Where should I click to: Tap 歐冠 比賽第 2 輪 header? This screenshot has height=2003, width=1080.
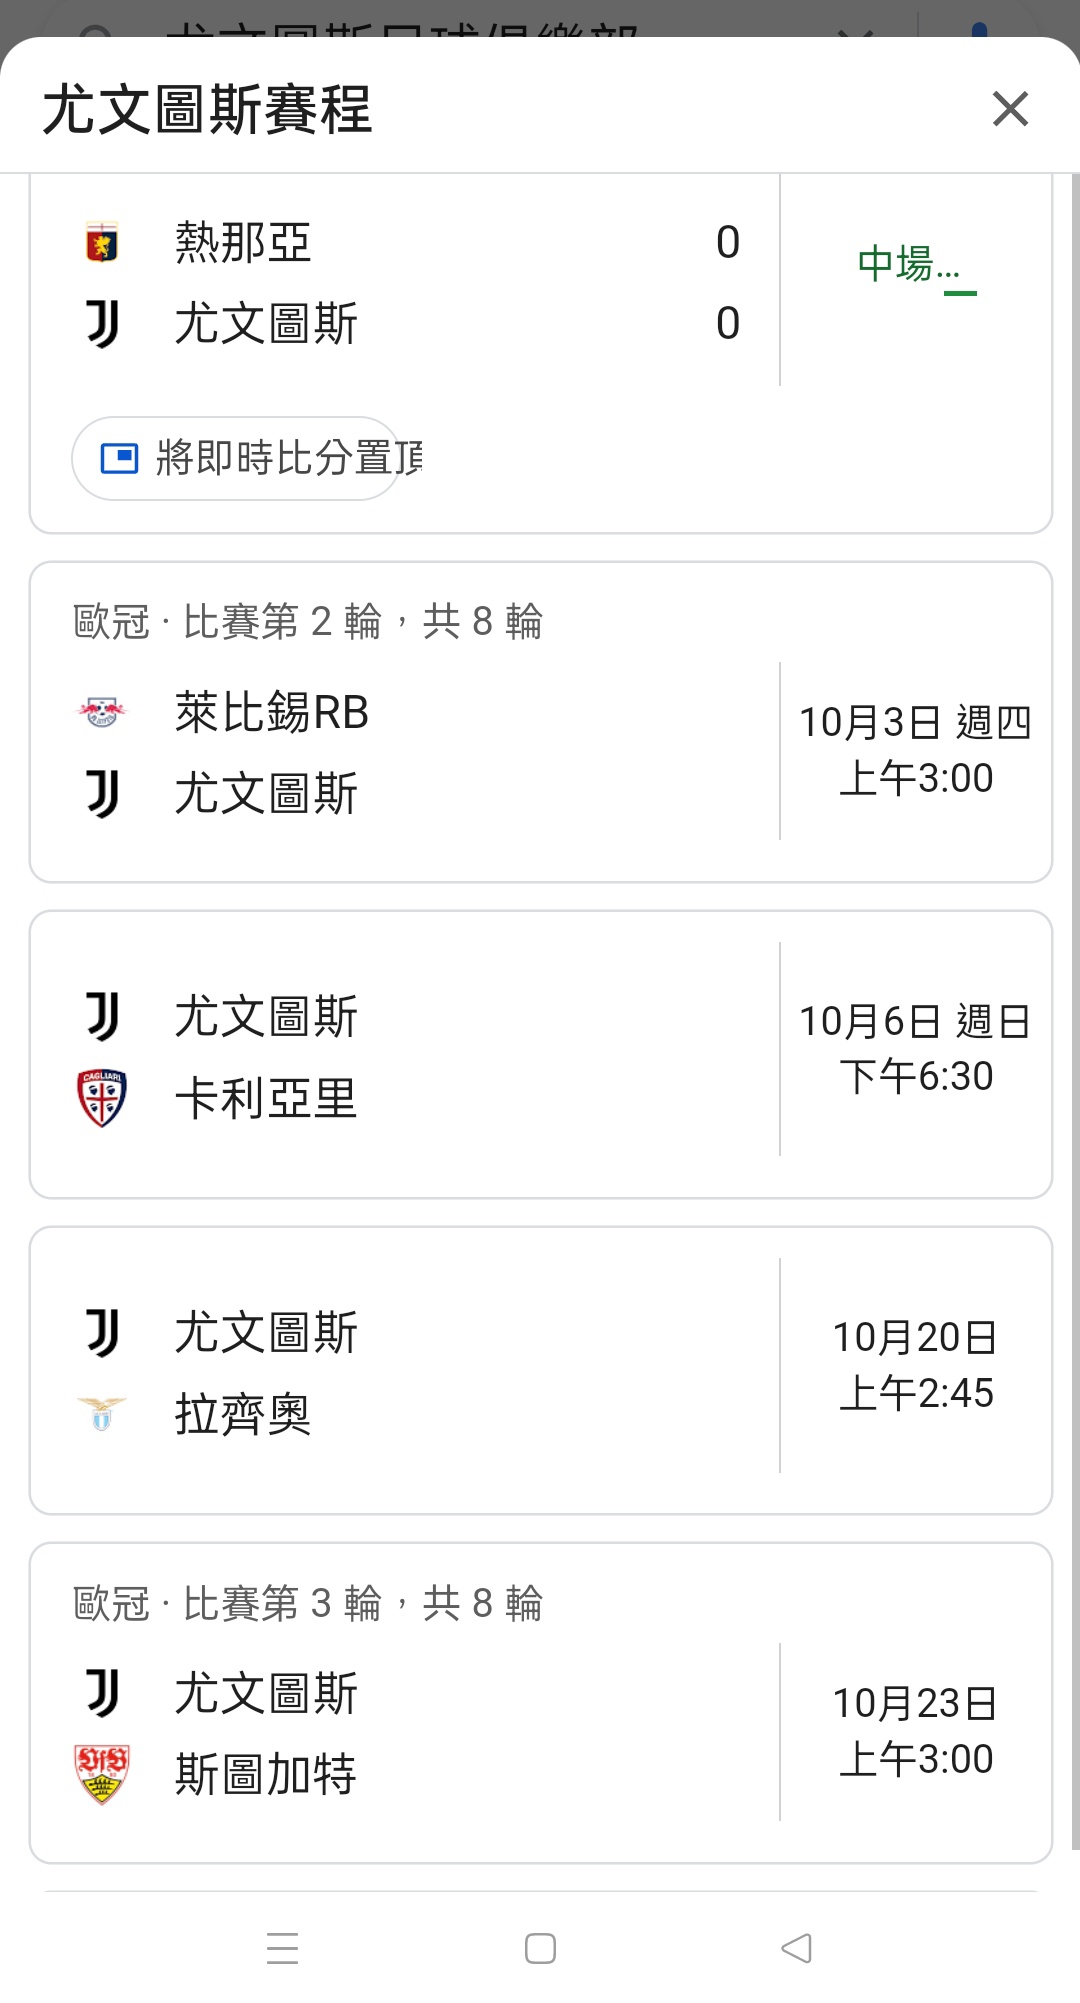308,621
